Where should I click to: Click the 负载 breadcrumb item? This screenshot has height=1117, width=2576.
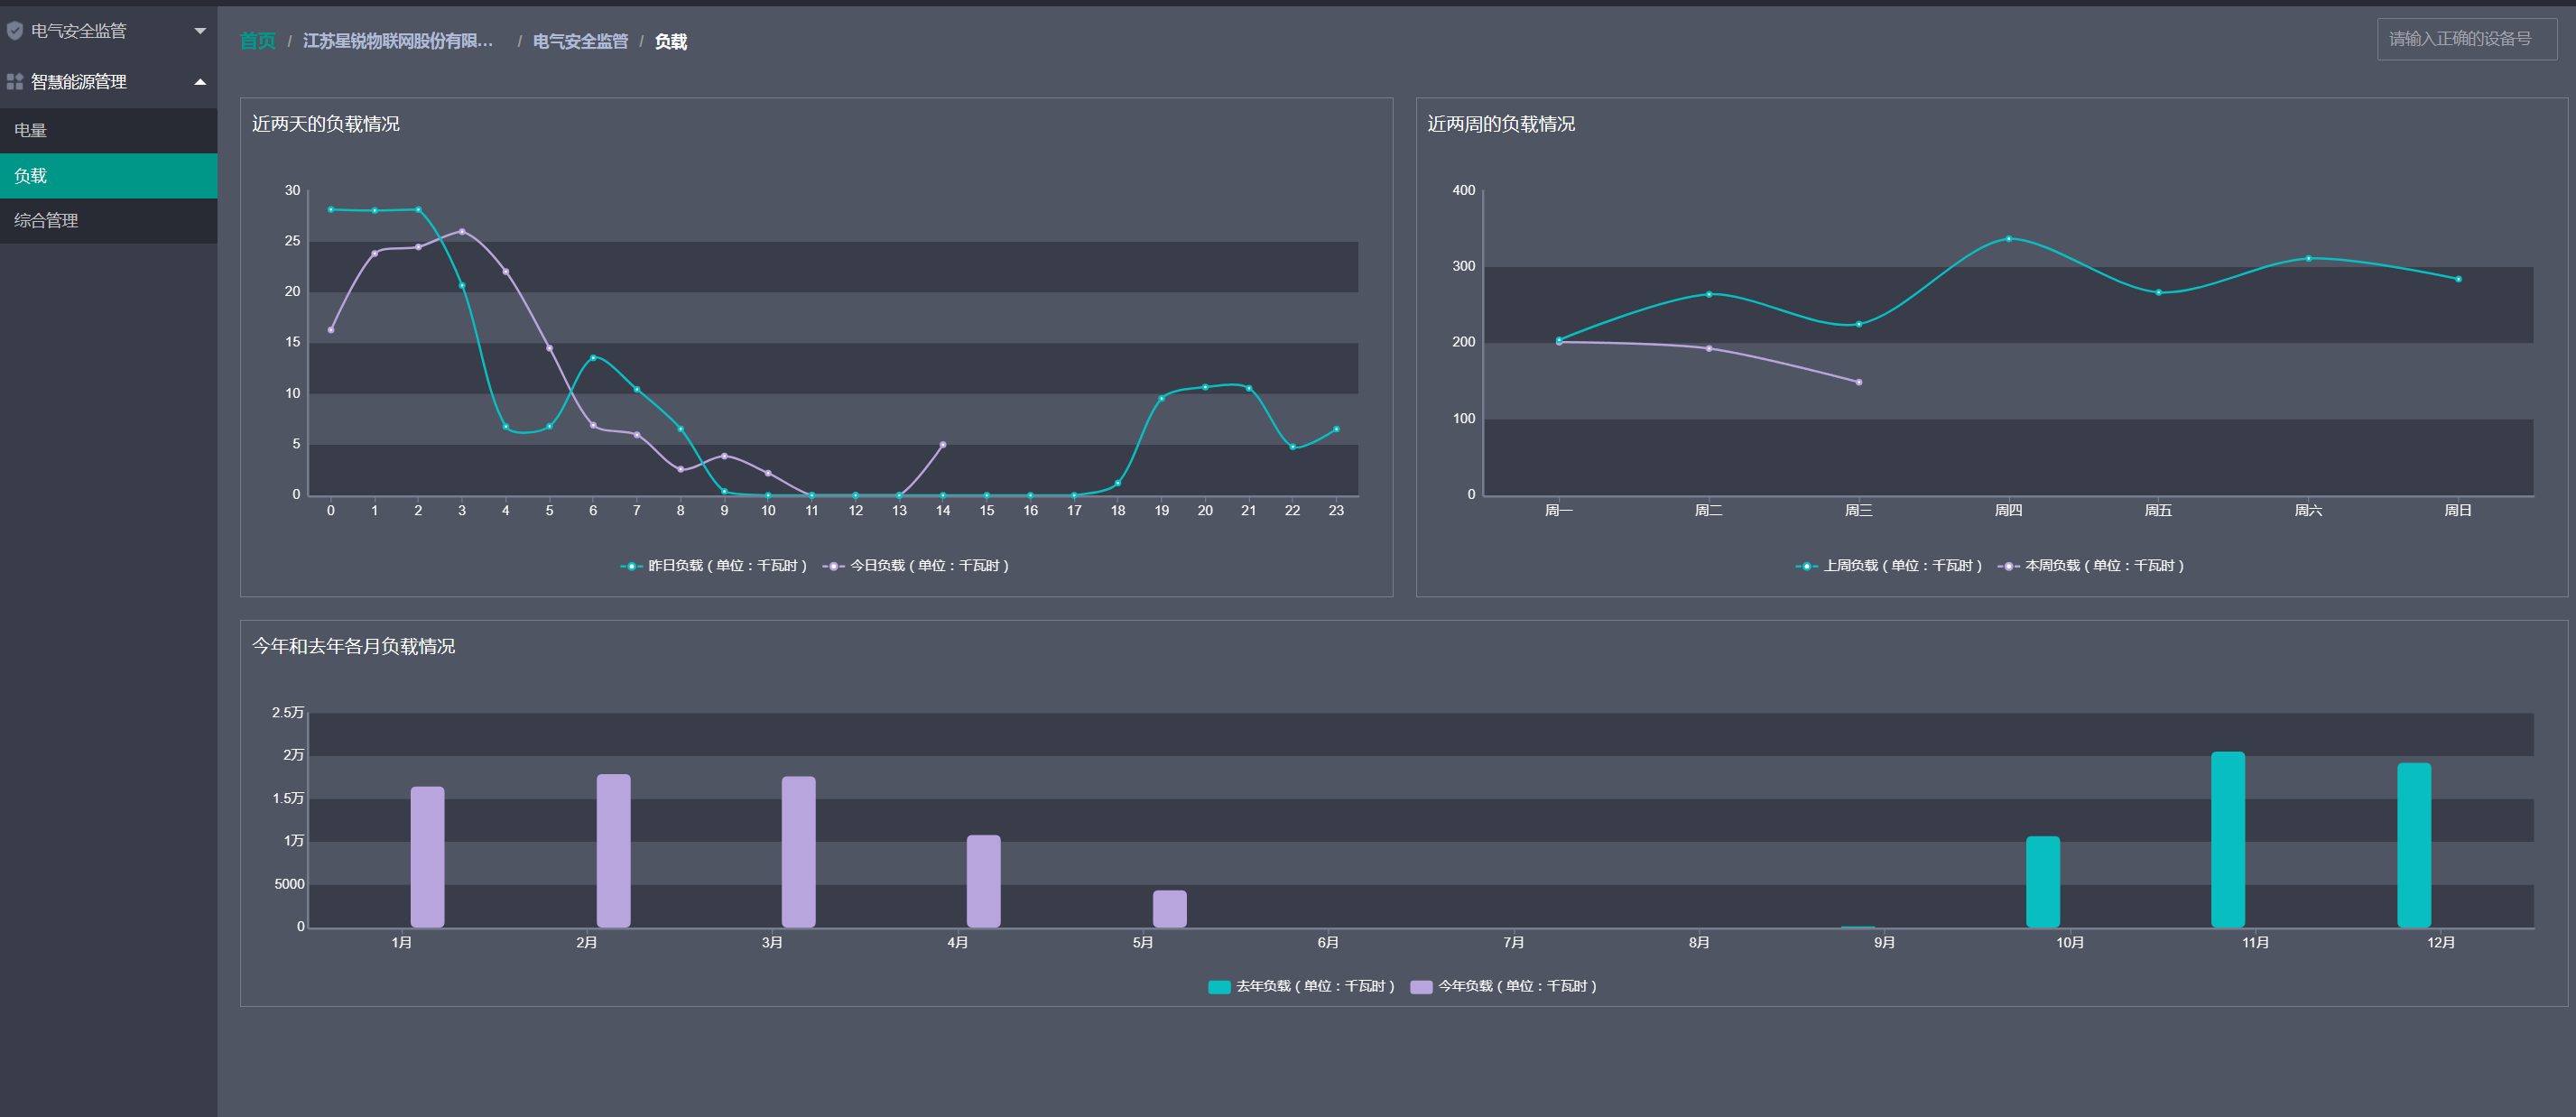tap(670, 41)
